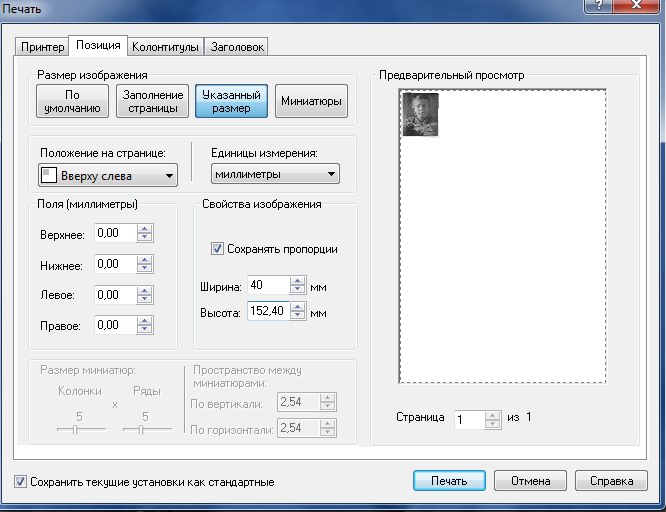Click the position icon in Вверху слева box
Image resolution: width=666 pixels, height=512 pixels.
(x=49, y=175)
